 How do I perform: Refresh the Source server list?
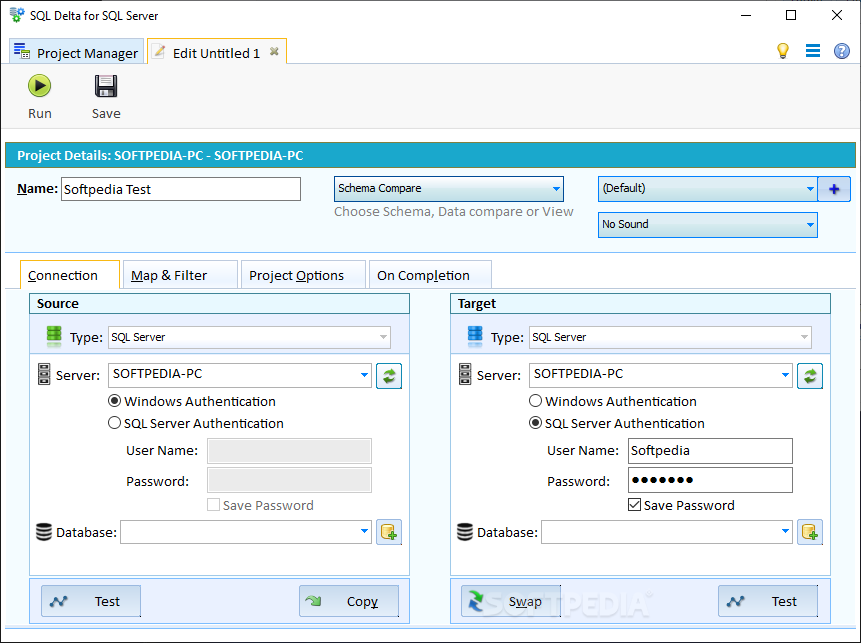[x=389, y=376]
